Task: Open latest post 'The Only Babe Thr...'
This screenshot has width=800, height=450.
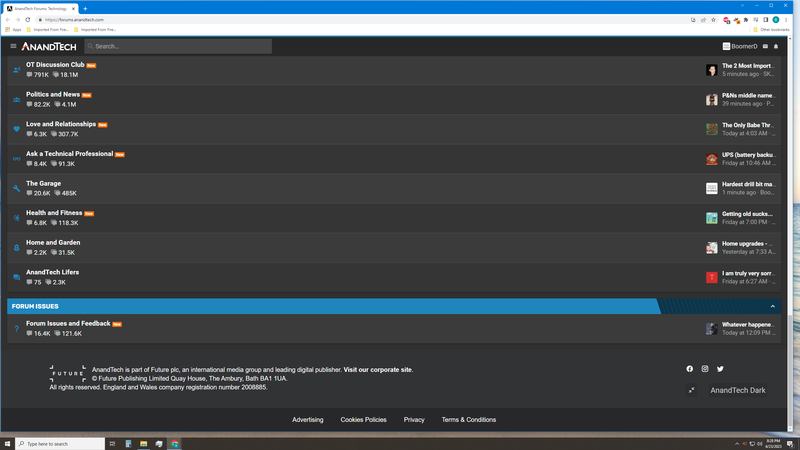Action: tap(748, 125)
